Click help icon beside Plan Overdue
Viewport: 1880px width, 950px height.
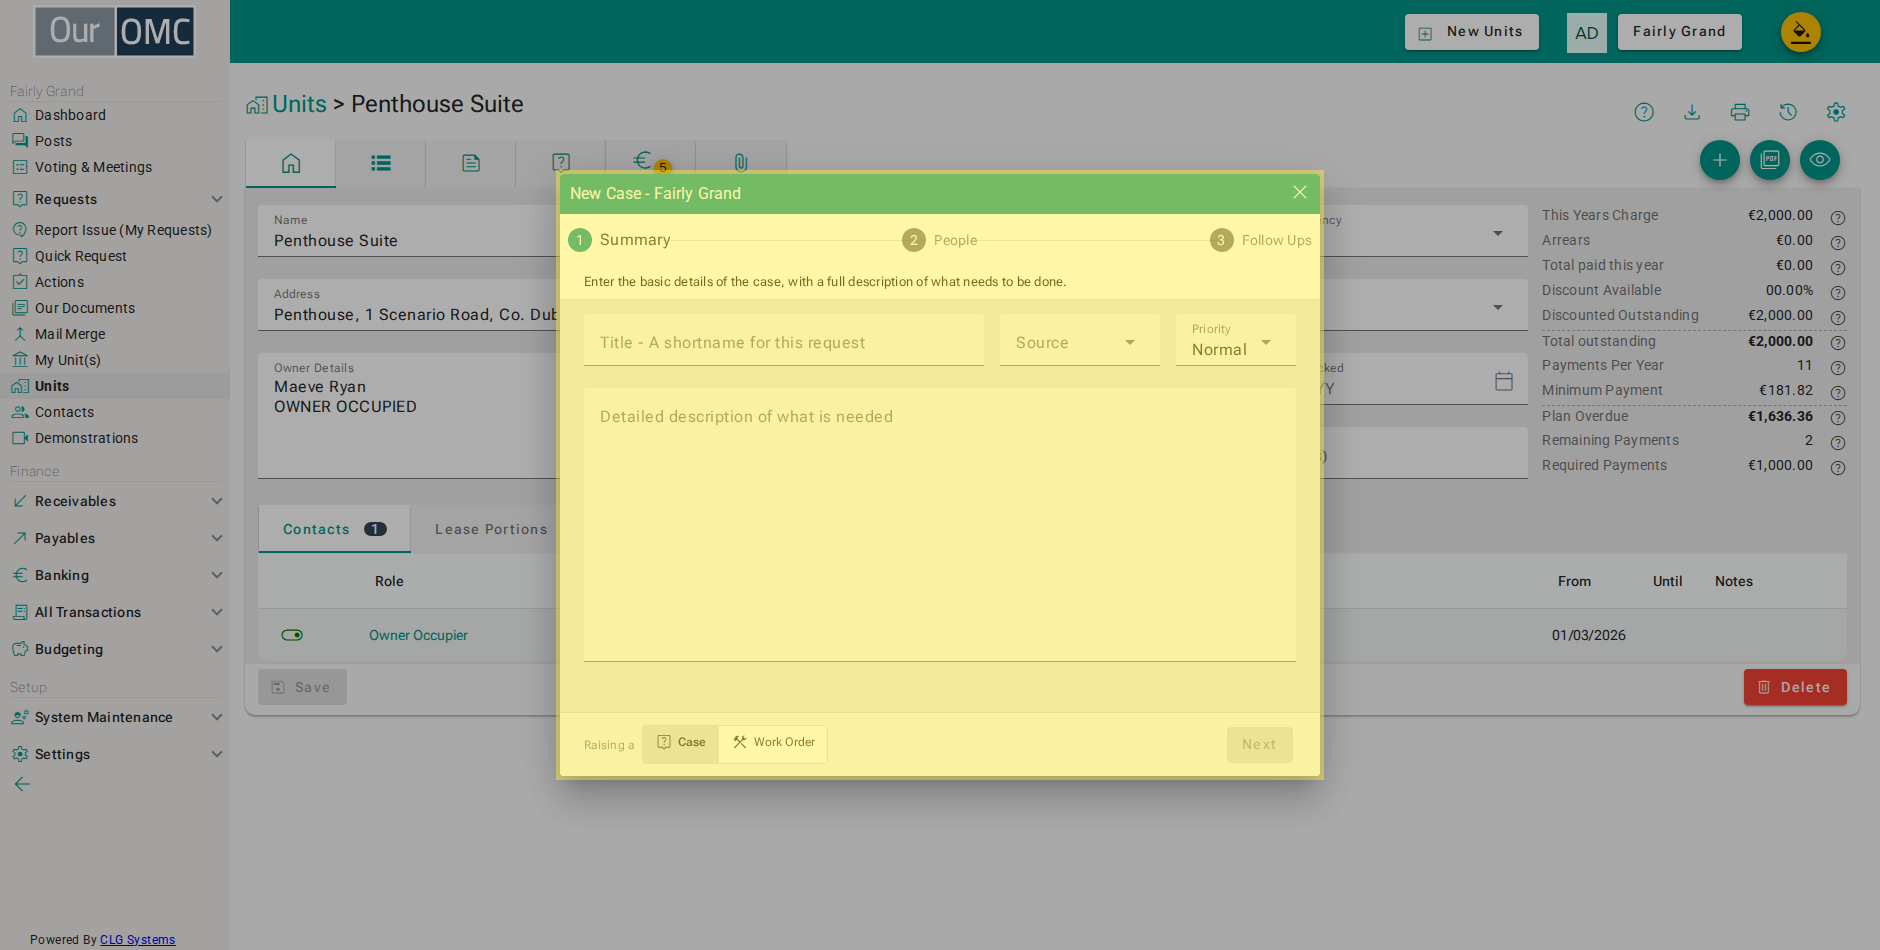pyautogui.click(x=1838, y=418)
